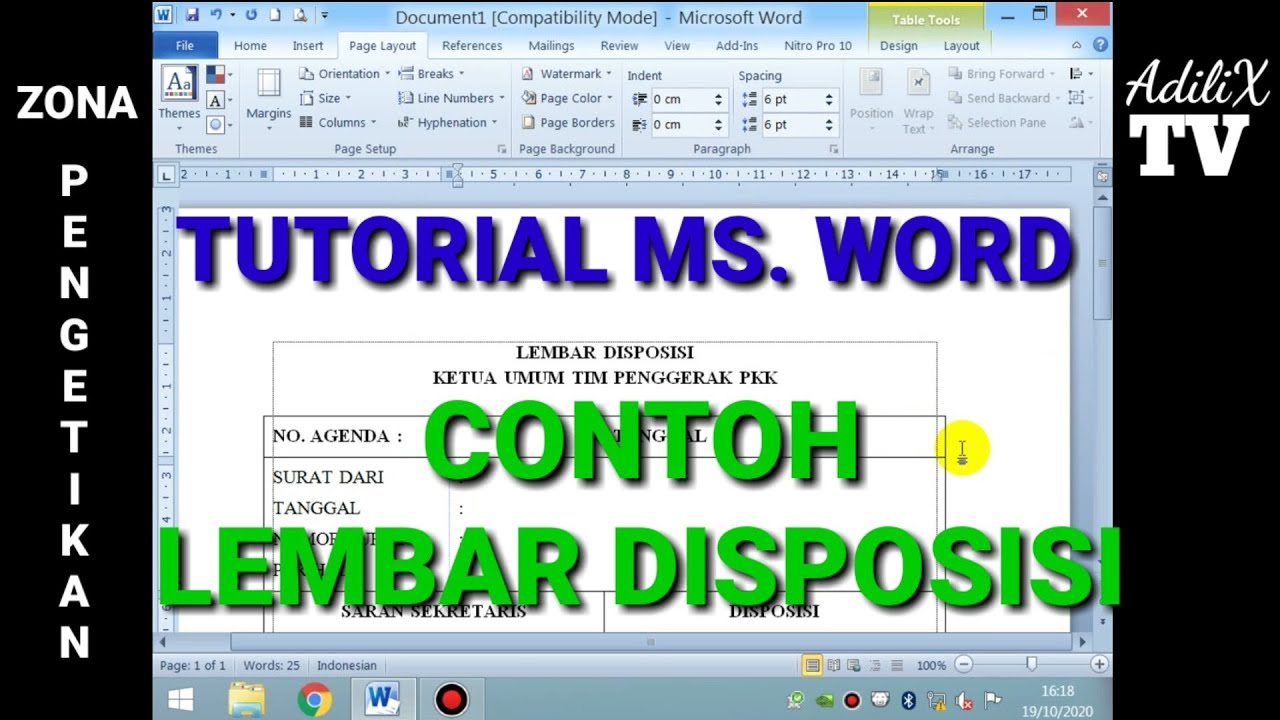This screenshot has width=1280, height=720.
Task: Click the Words: 25 status entry
Action: point(271,665)
